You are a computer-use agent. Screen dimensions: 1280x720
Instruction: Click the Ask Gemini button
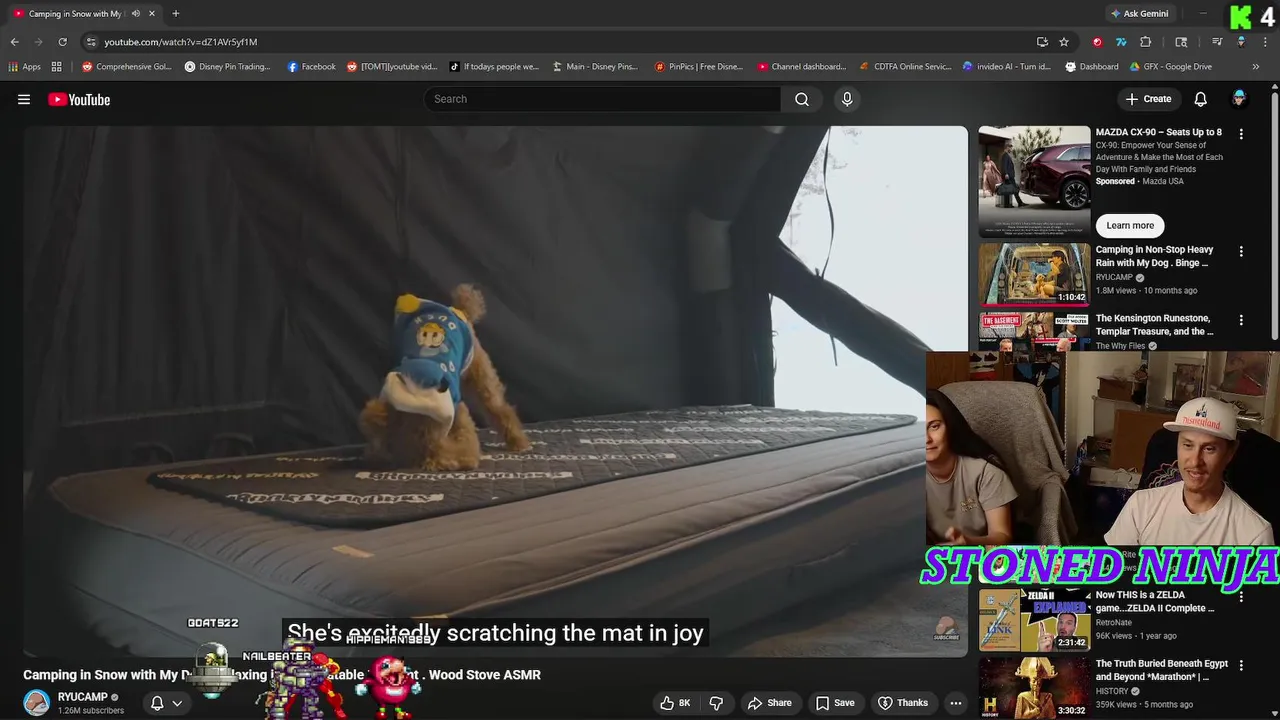[x=1139, y=14]
